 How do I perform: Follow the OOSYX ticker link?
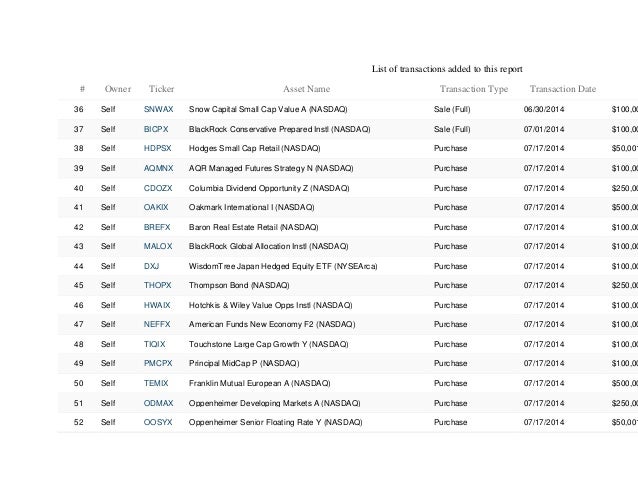click(x=158, y=422)
